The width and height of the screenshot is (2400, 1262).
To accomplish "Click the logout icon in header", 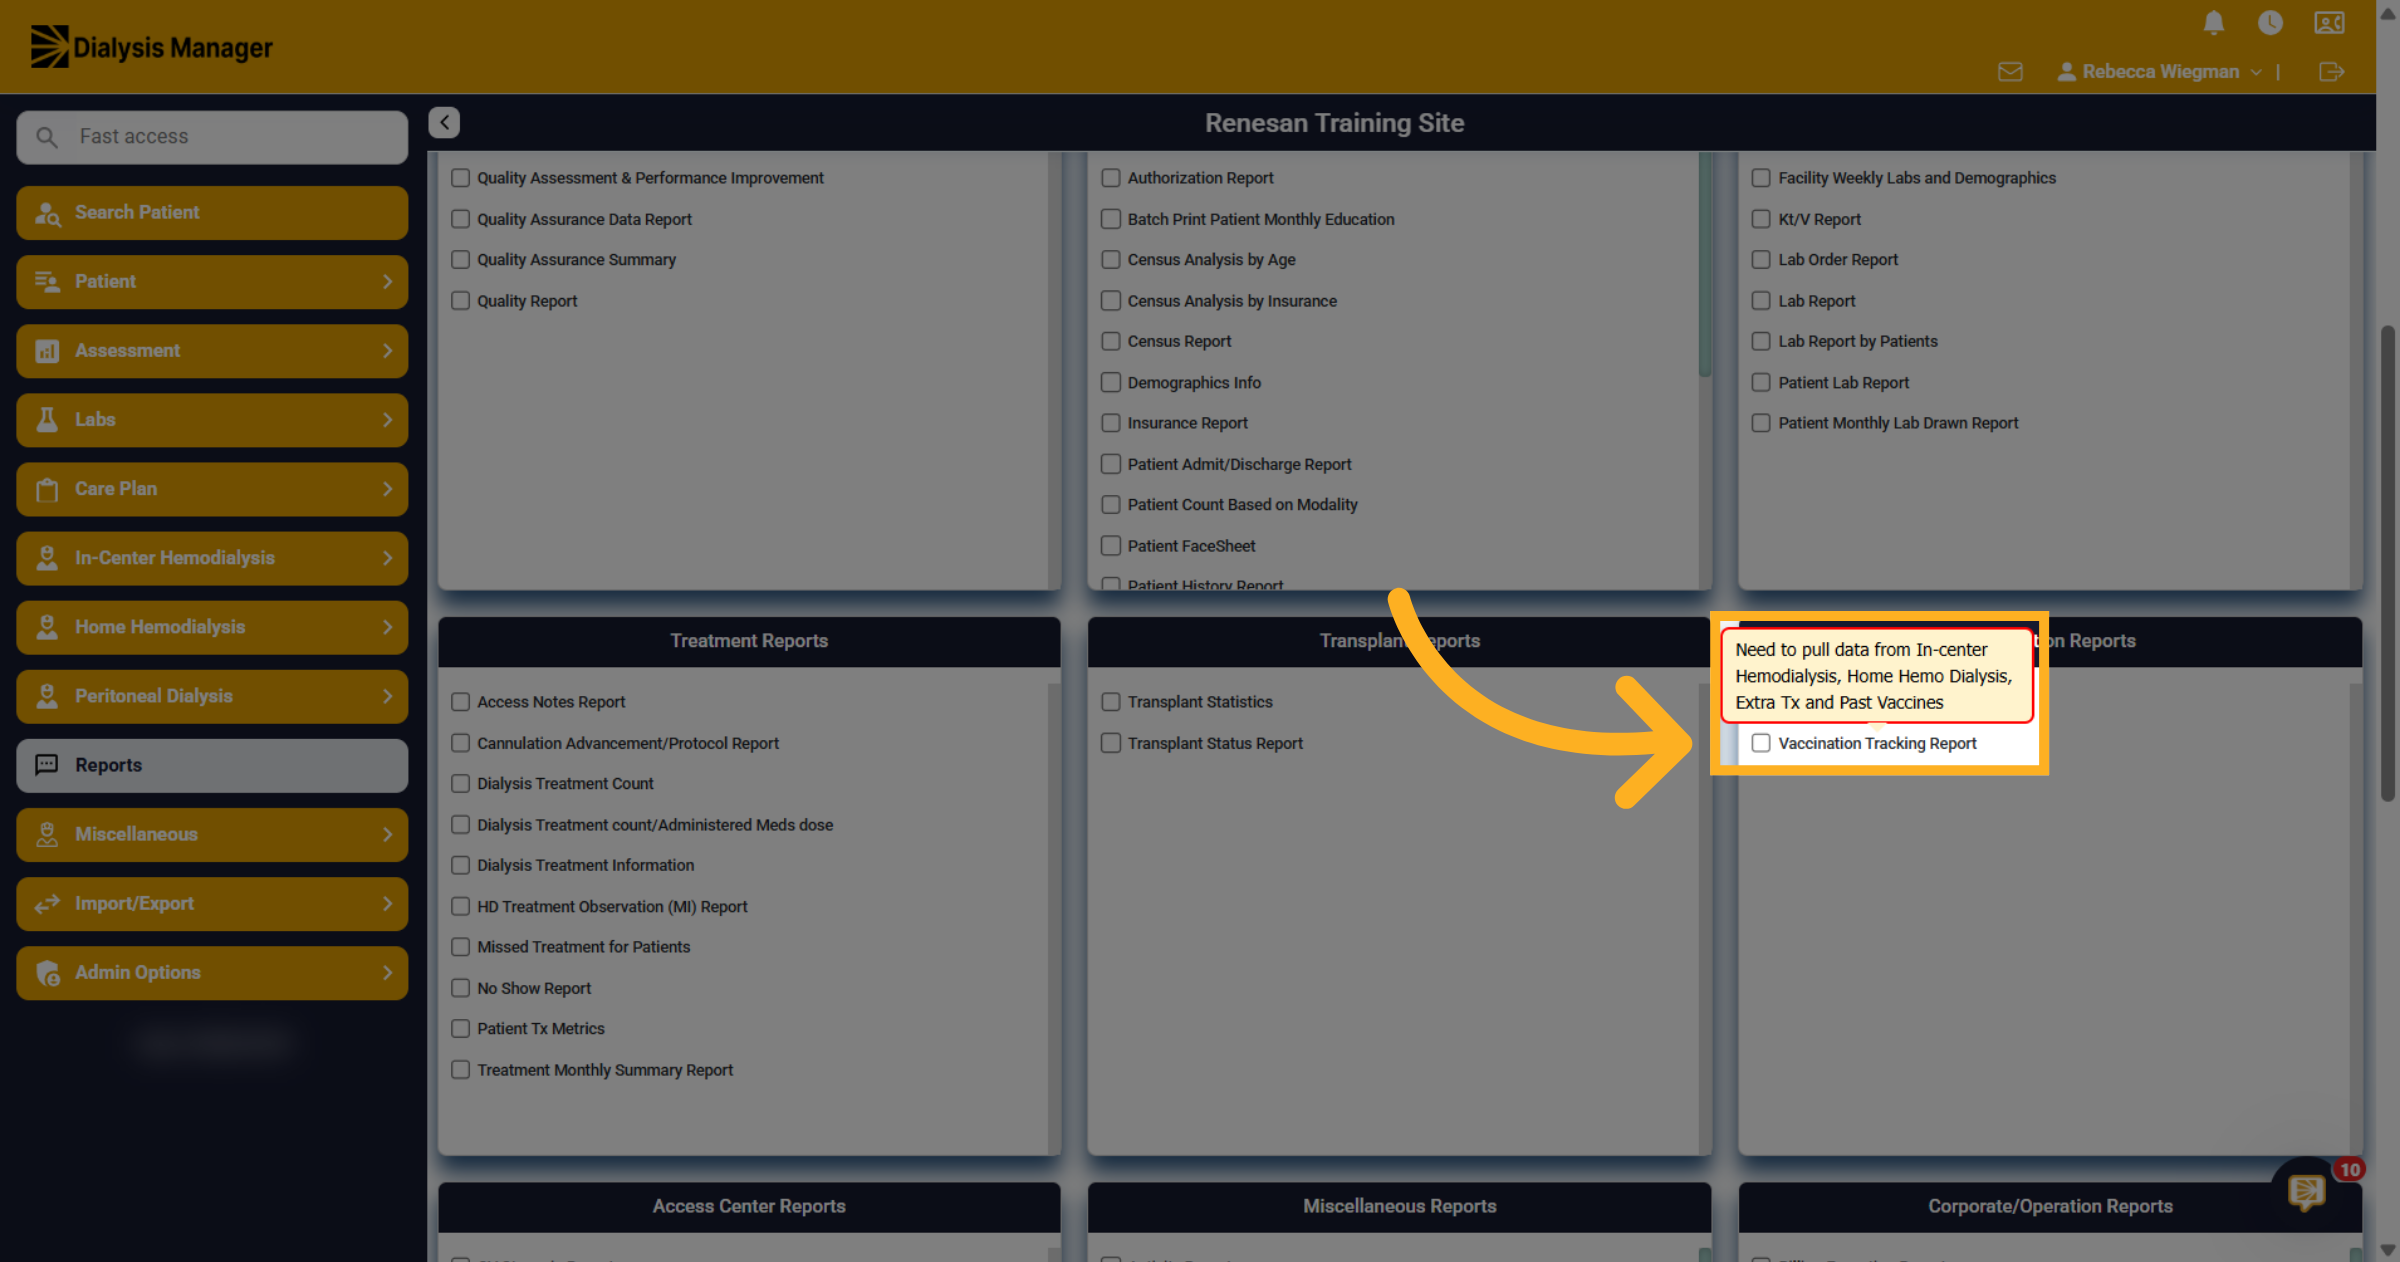I will 2331,72.
